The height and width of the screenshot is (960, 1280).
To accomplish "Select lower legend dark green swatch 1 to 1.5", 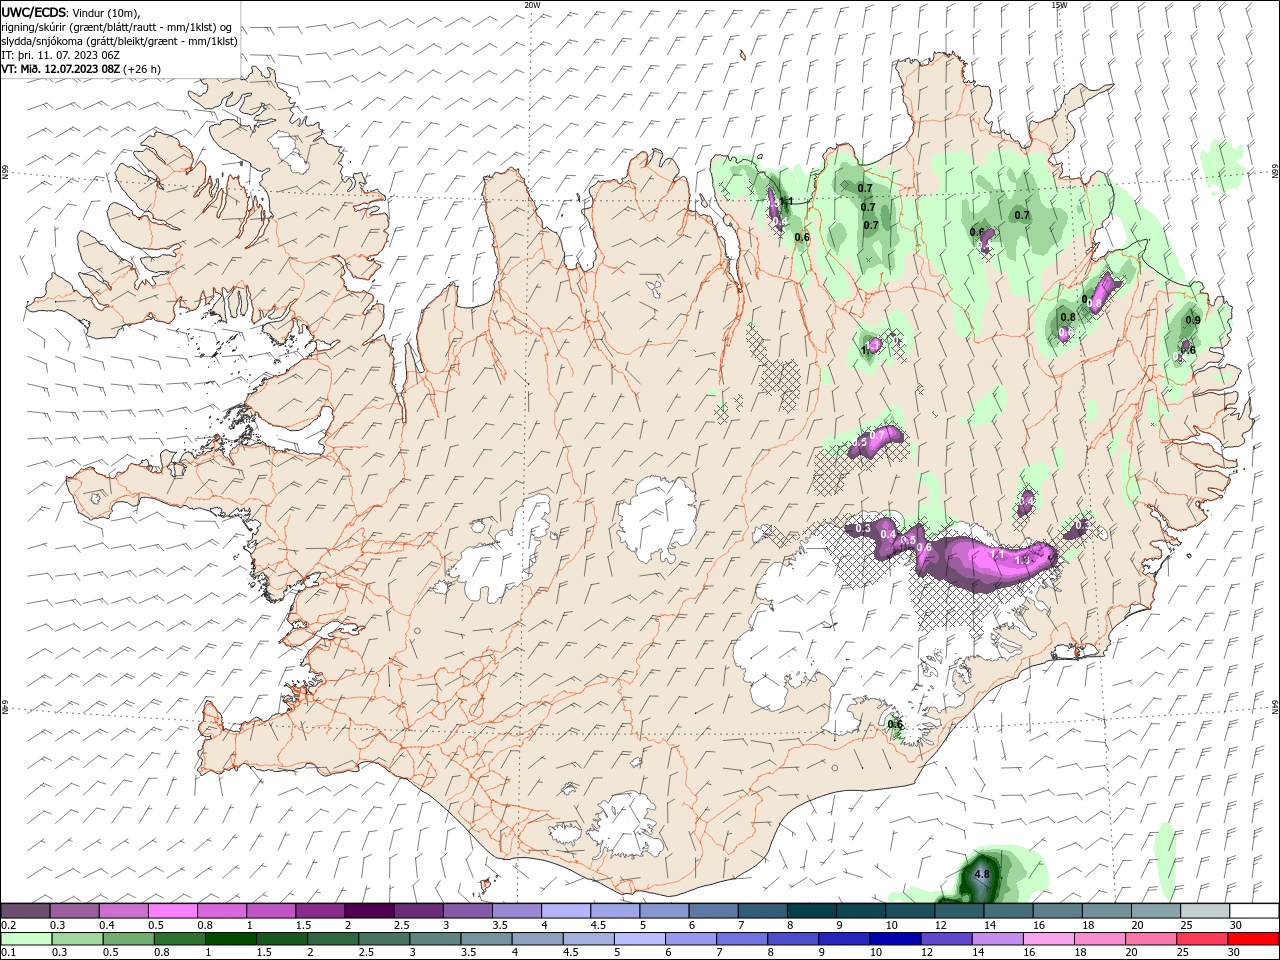I will [231, 938].
